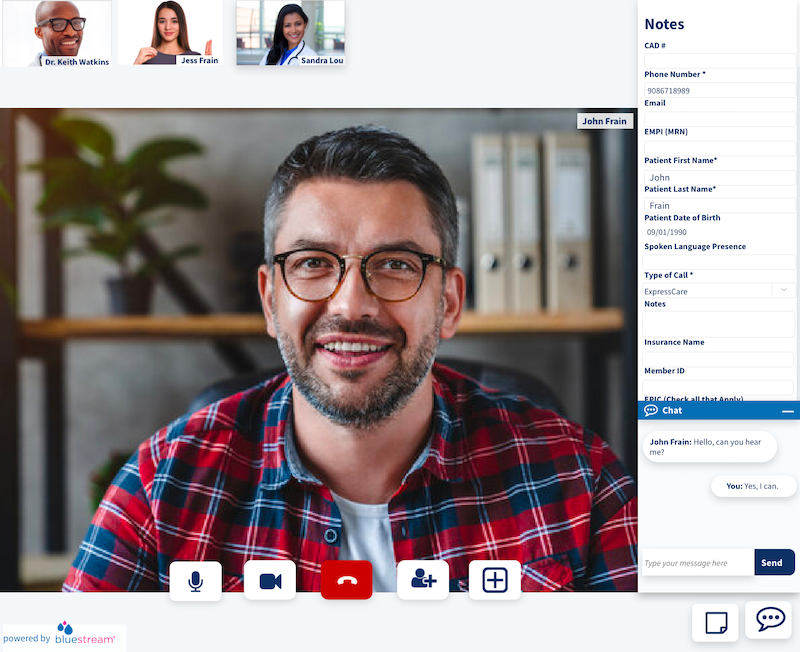
Task: Open the Type of Call dropdown
Action: tap(719, 291)
